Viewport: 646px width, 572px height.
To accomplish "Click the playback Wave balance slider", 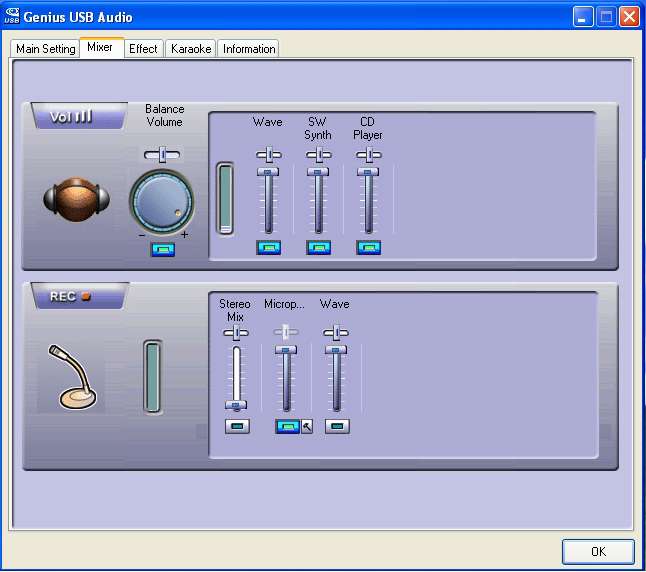I will [x=269, y=155].
